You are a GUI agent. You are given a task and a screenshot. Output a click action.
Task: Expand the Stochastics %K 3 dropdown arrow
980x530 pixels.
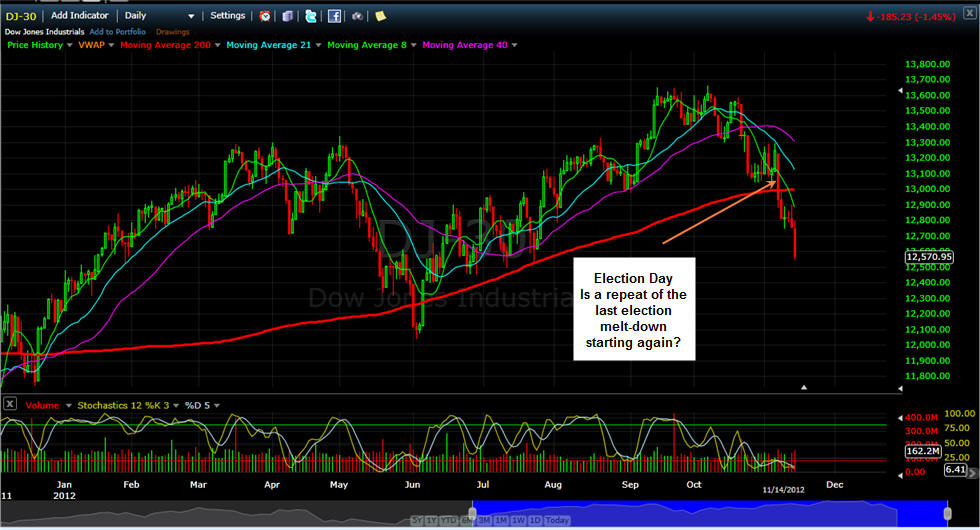coord(176,406)
